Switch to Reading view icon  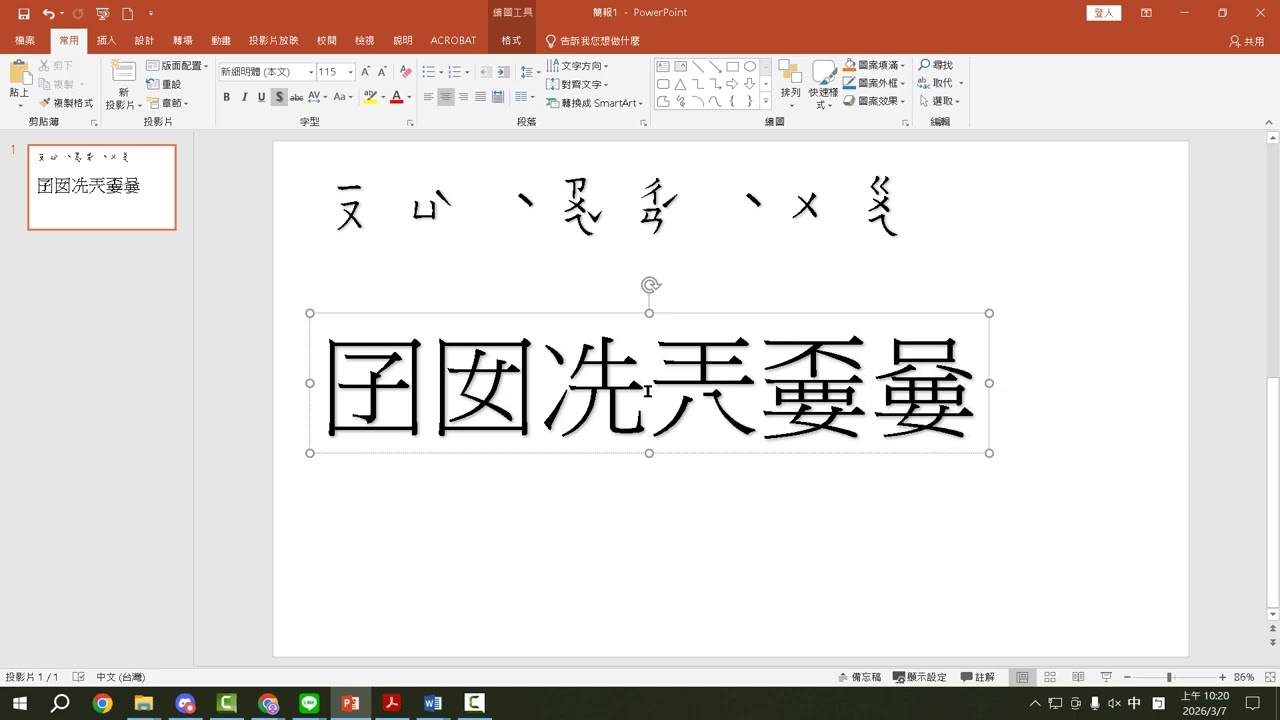tap(1078, 677)
